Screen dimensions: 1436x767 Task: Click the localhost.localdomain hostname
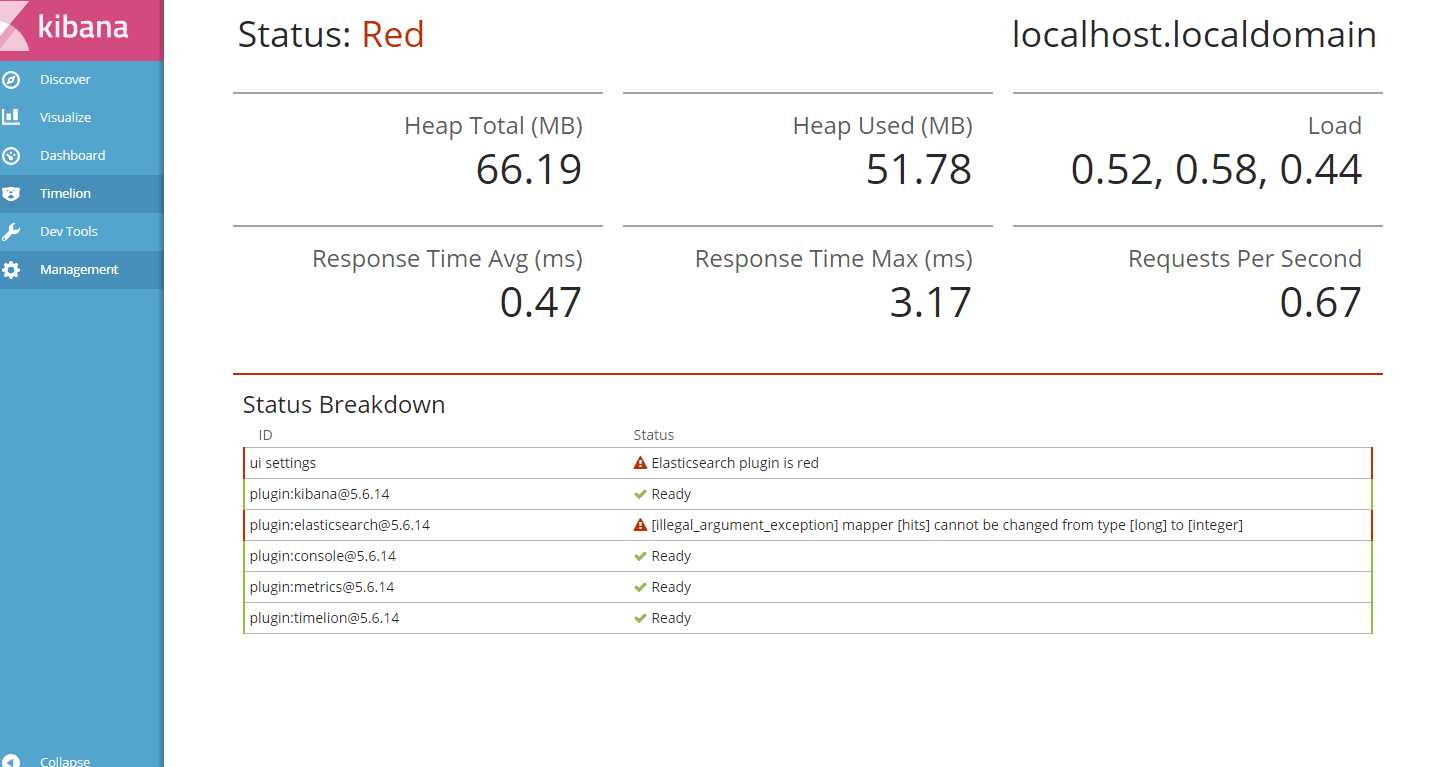(x=1195, y=35)
